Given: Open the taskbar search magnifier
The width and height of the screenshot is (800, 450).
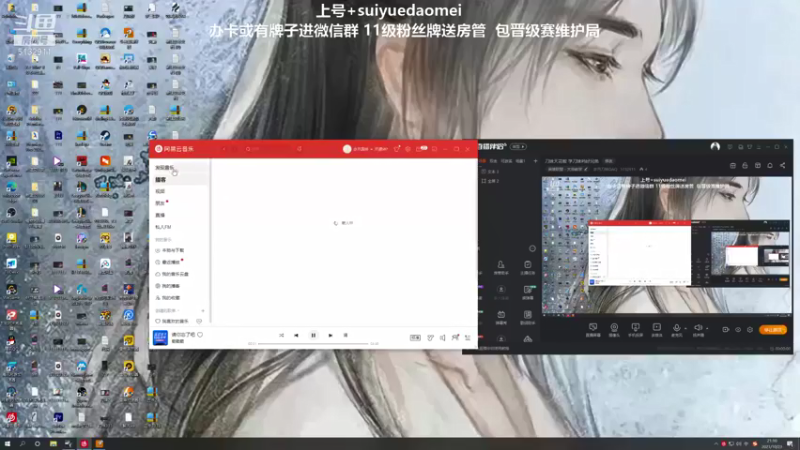Looking at the screenshot, I should [22, 444].
